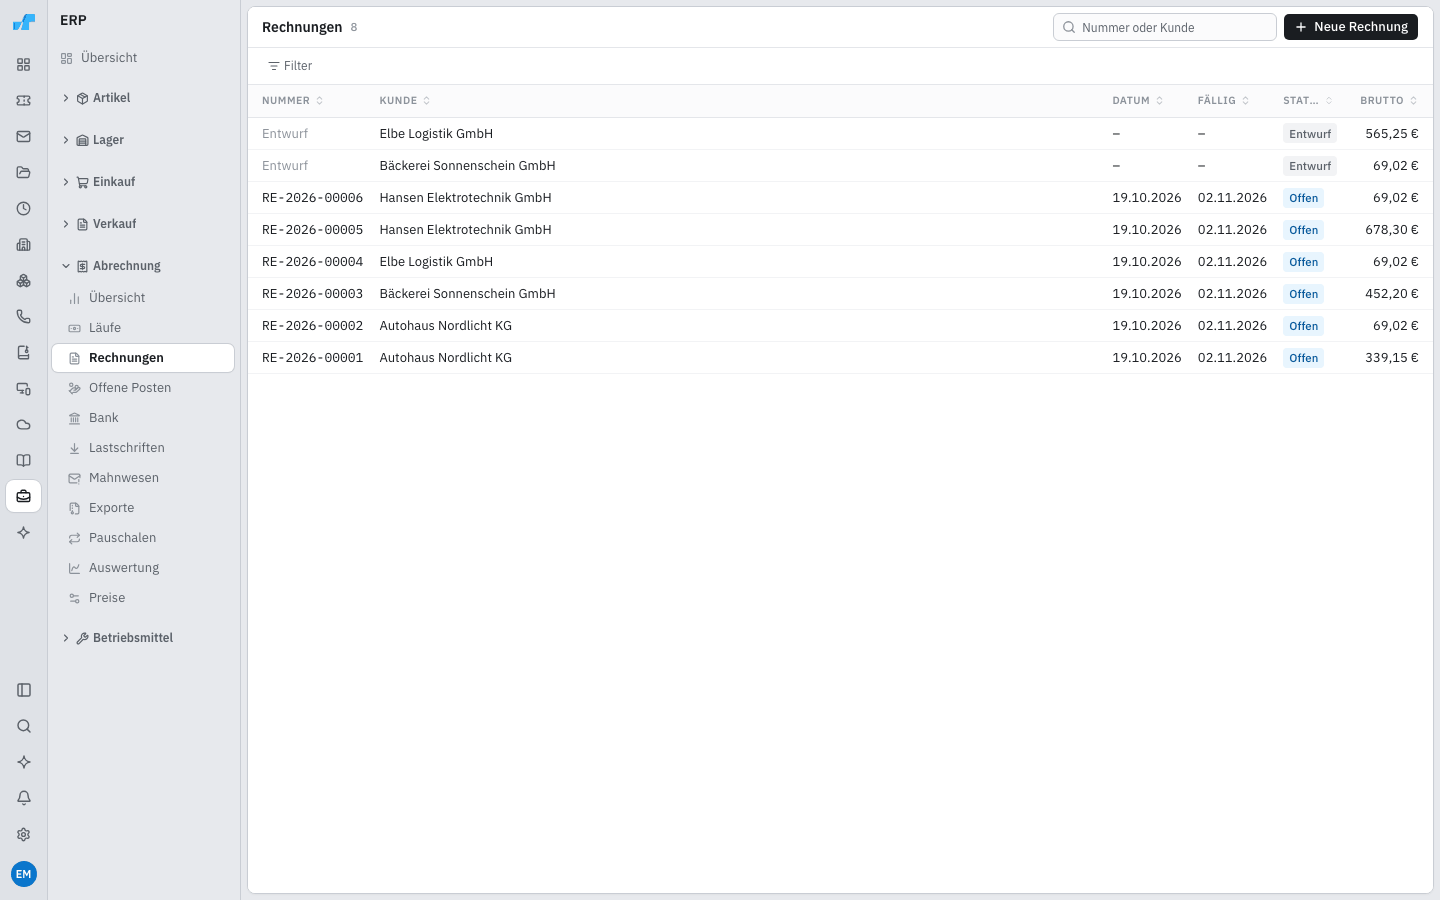Open Offene Posten in sidebar
This screenshot has height=900, width=1440.
143,388
